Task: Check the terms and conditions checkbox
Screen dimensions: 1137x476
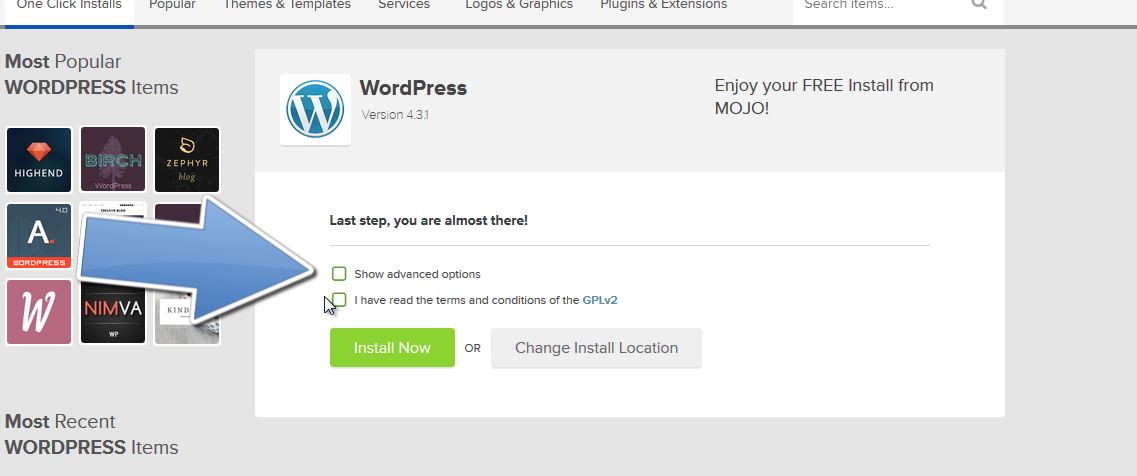Action: (x=339, y=300)
